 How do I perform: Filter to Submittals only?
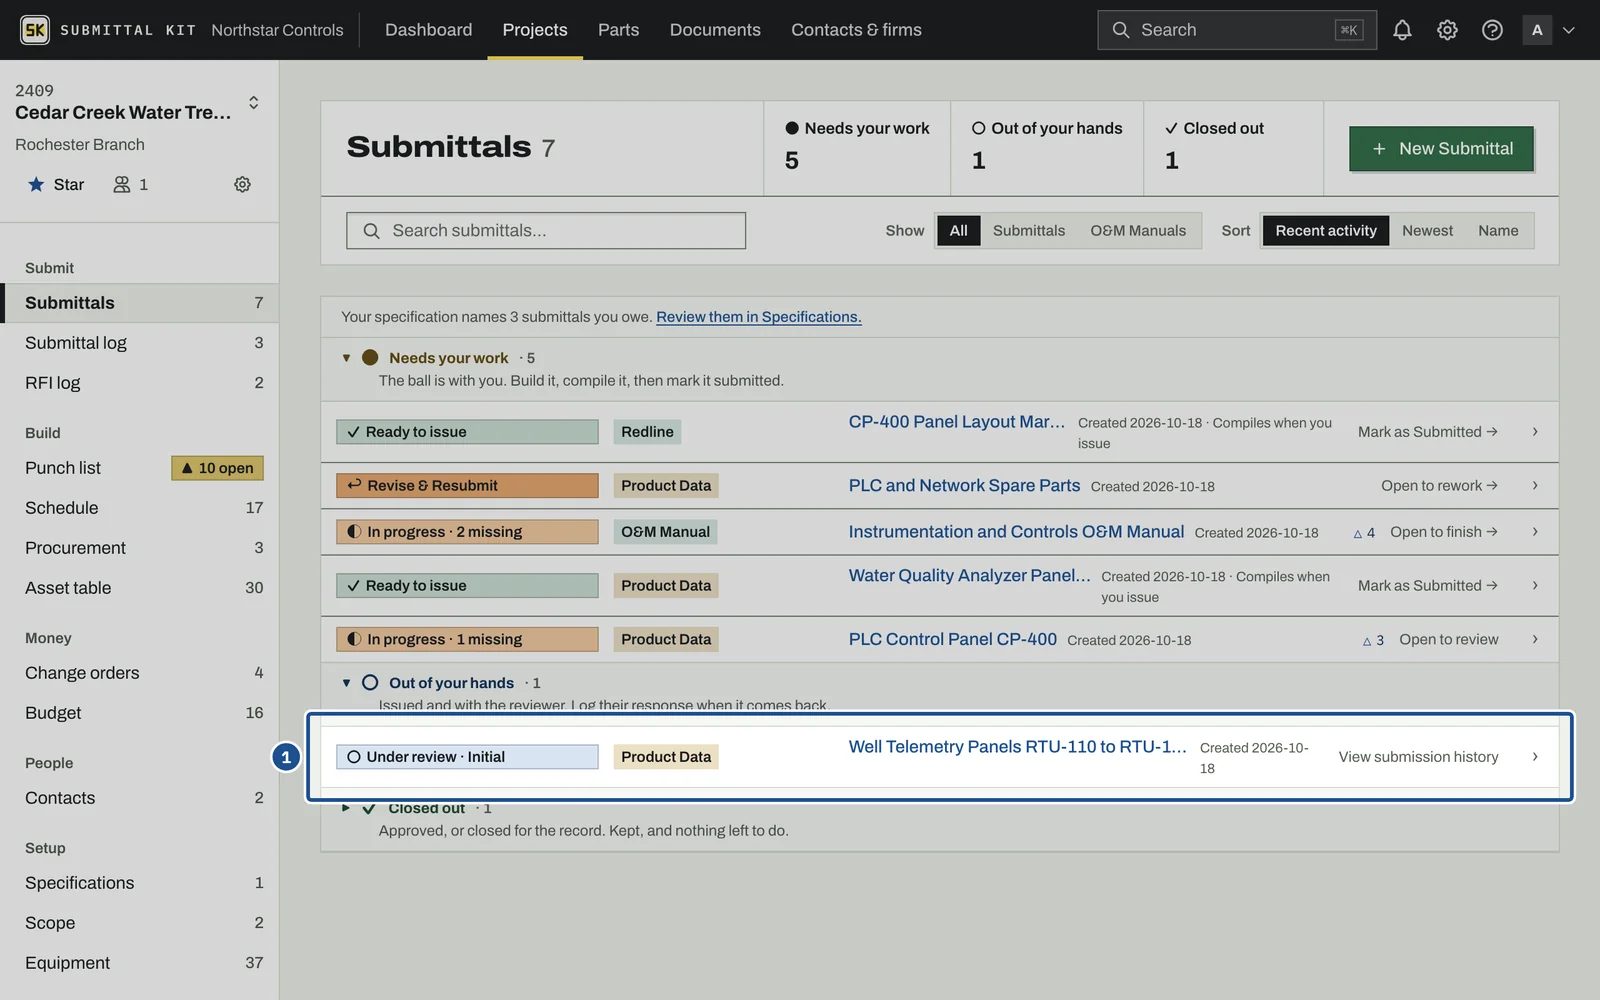coord(1028,231)
